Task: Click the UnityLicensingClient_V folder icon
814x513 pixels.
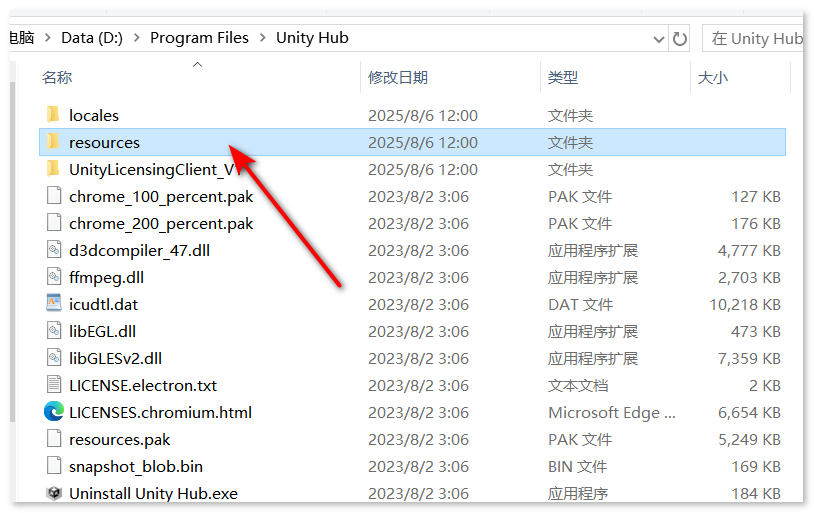Action: [x=53, y=169]
